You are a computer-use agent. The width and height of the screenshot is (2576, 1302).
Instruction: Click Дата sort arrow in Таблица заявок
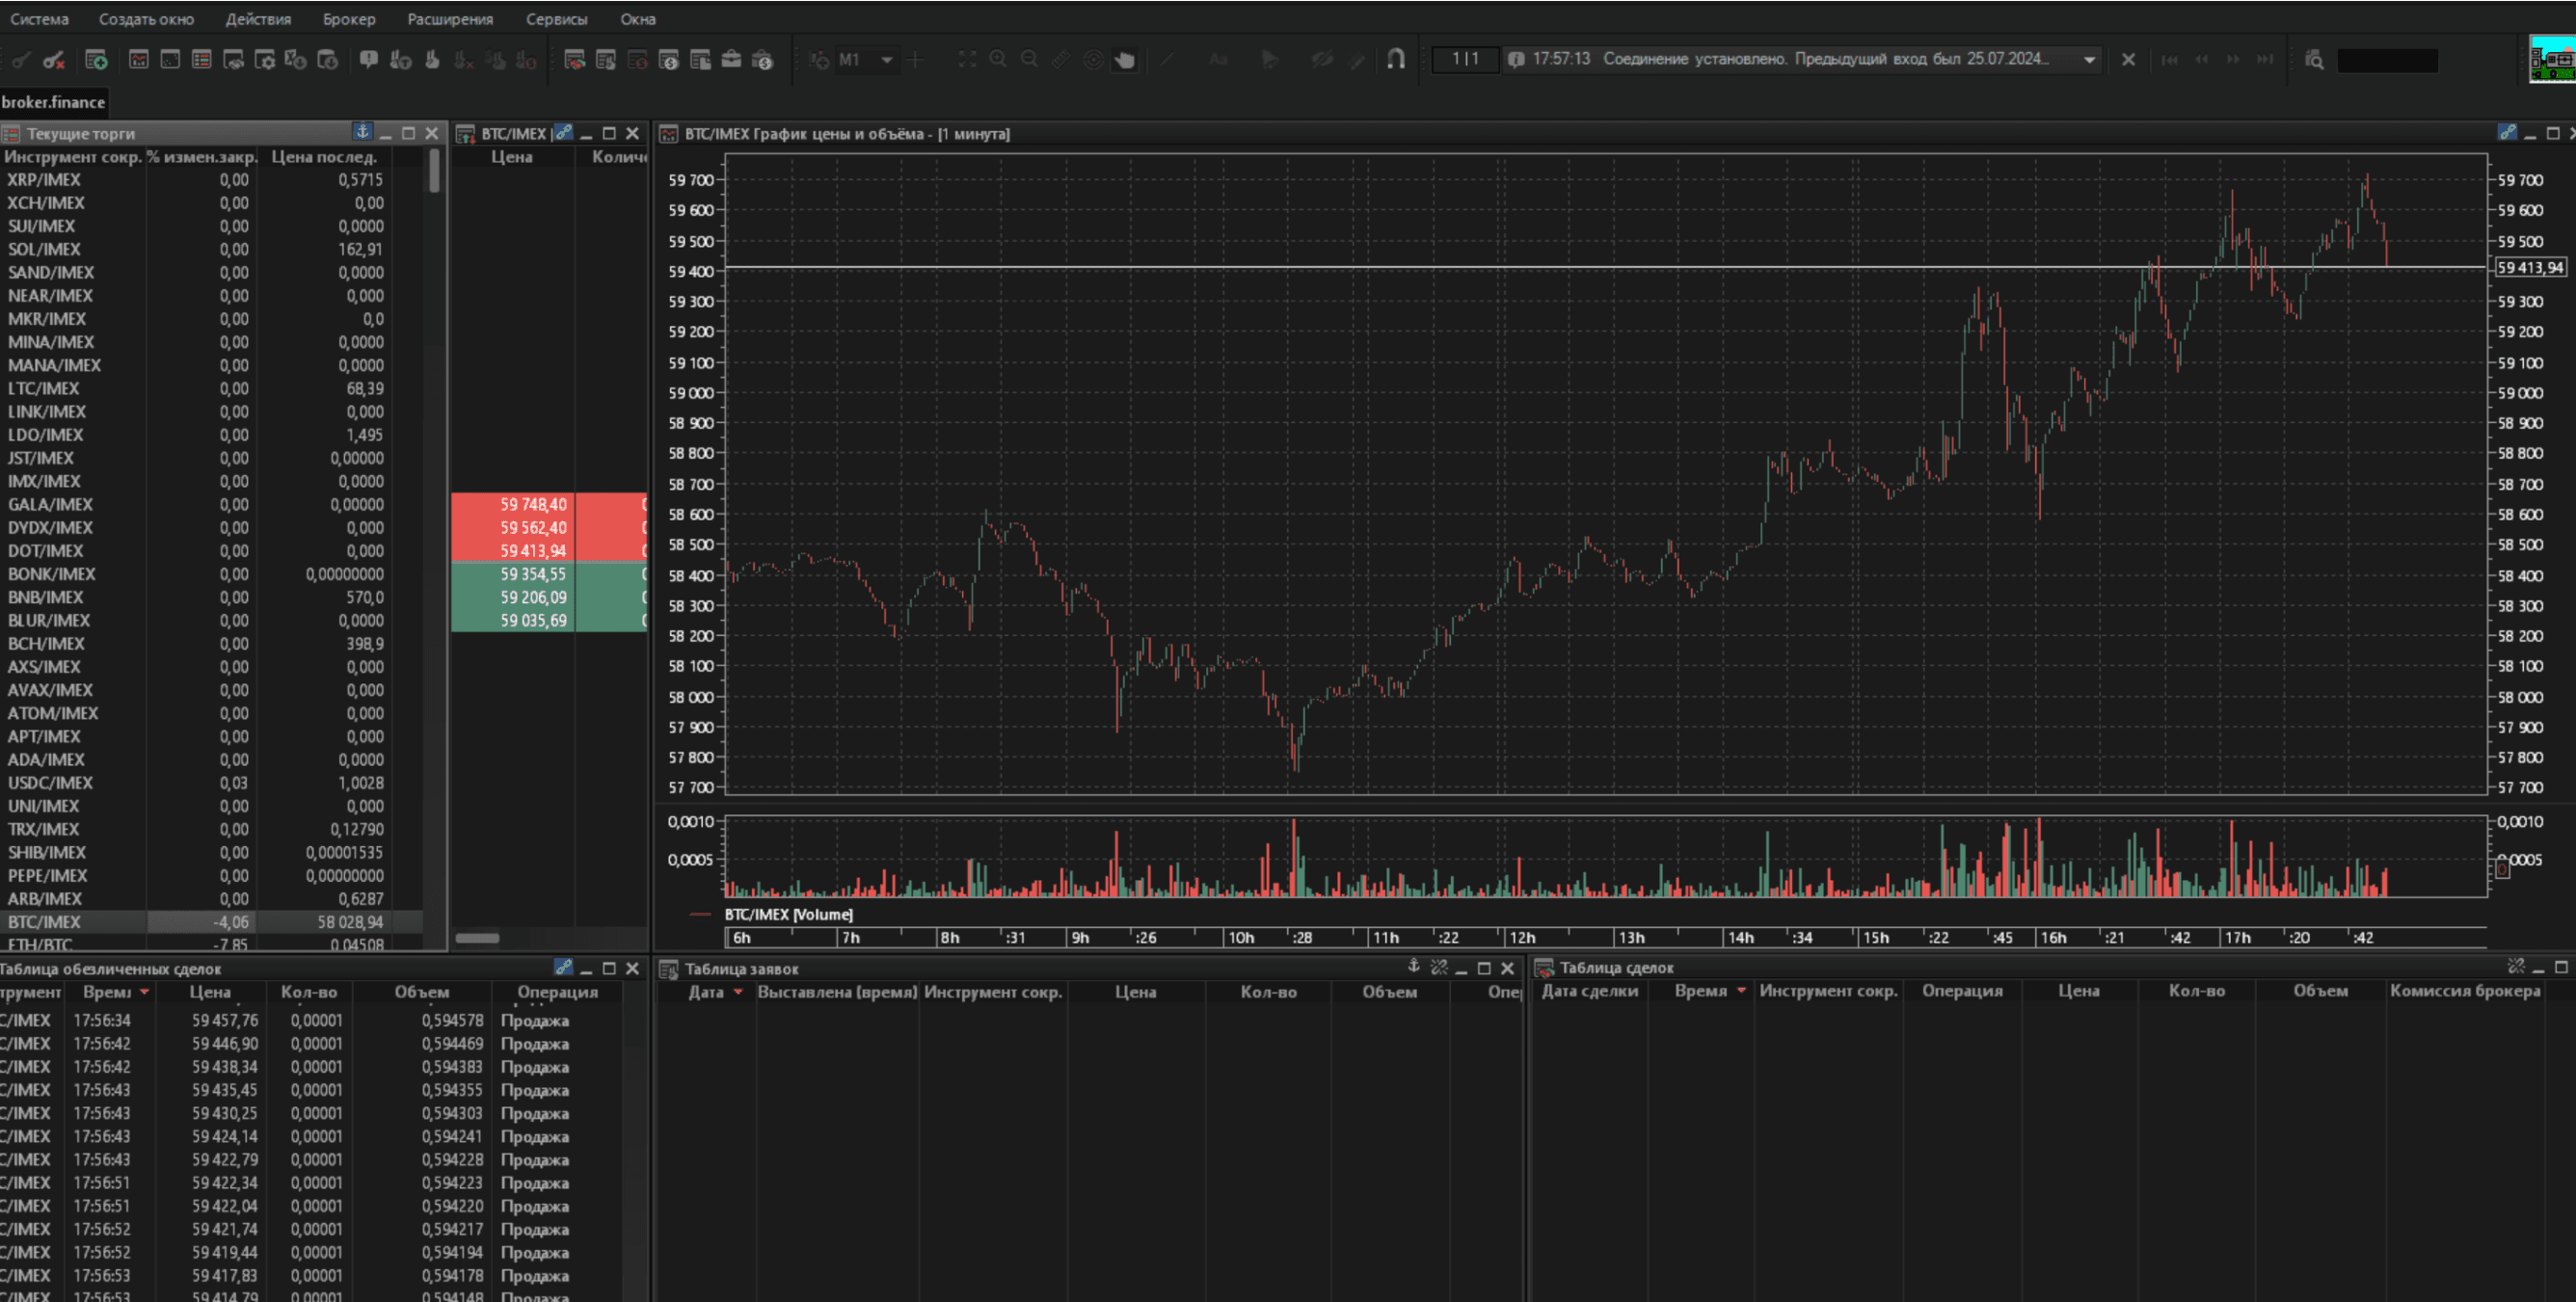738,991
